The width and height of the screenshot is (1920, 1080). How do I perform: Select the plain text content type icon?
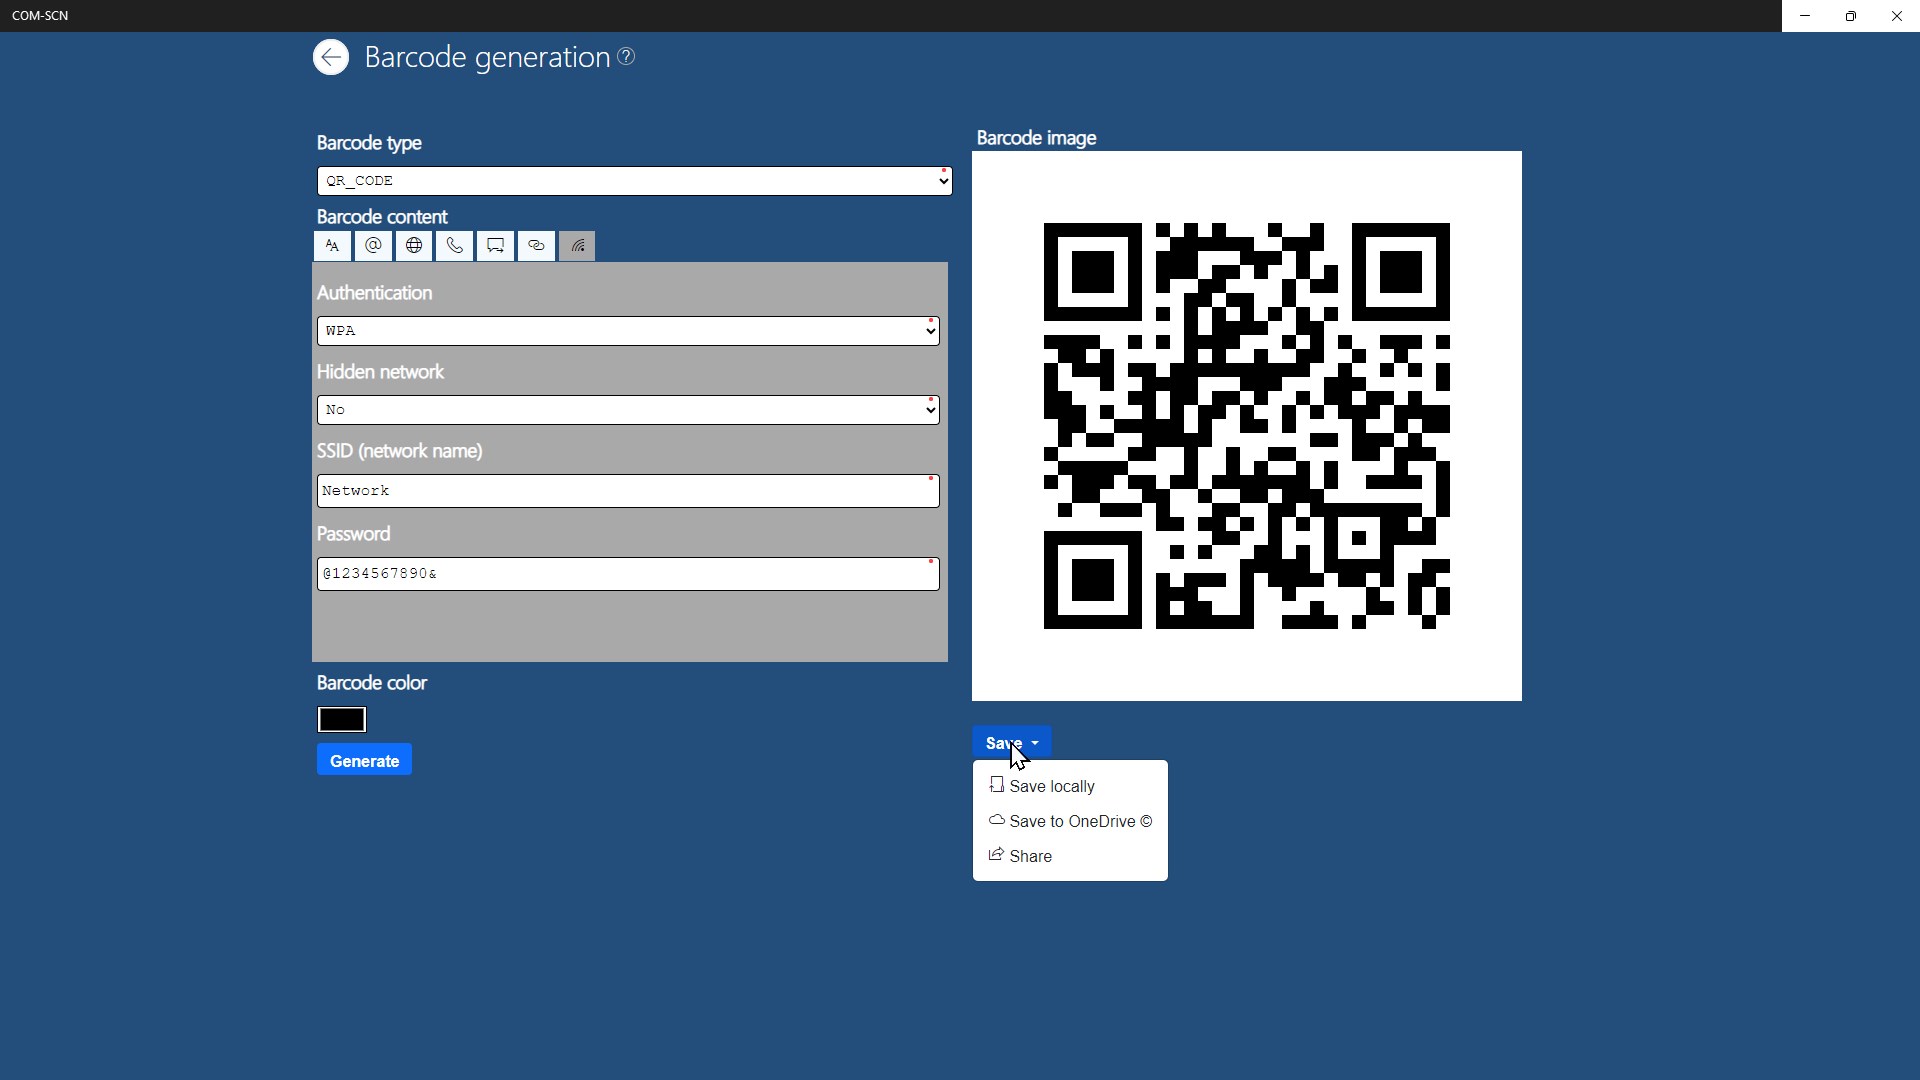tap(332, 246)
